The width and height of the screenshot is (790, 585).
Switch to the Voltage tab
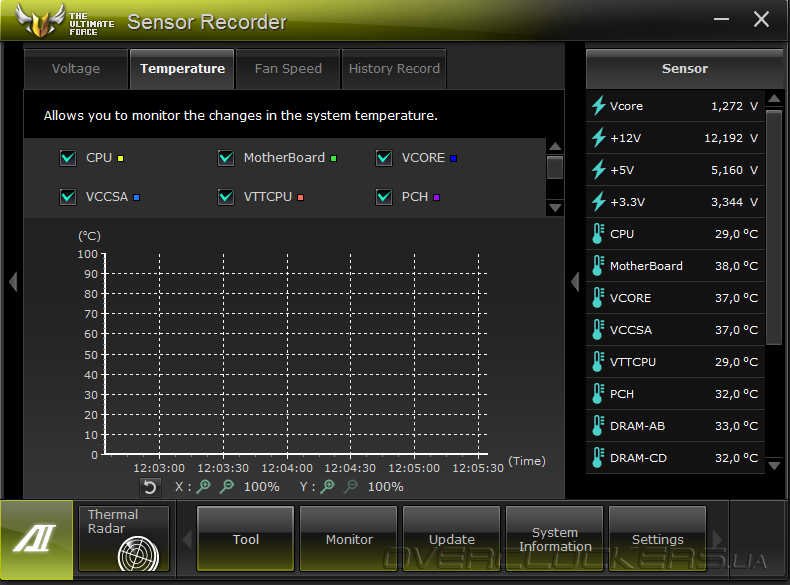tap(76, 69)
